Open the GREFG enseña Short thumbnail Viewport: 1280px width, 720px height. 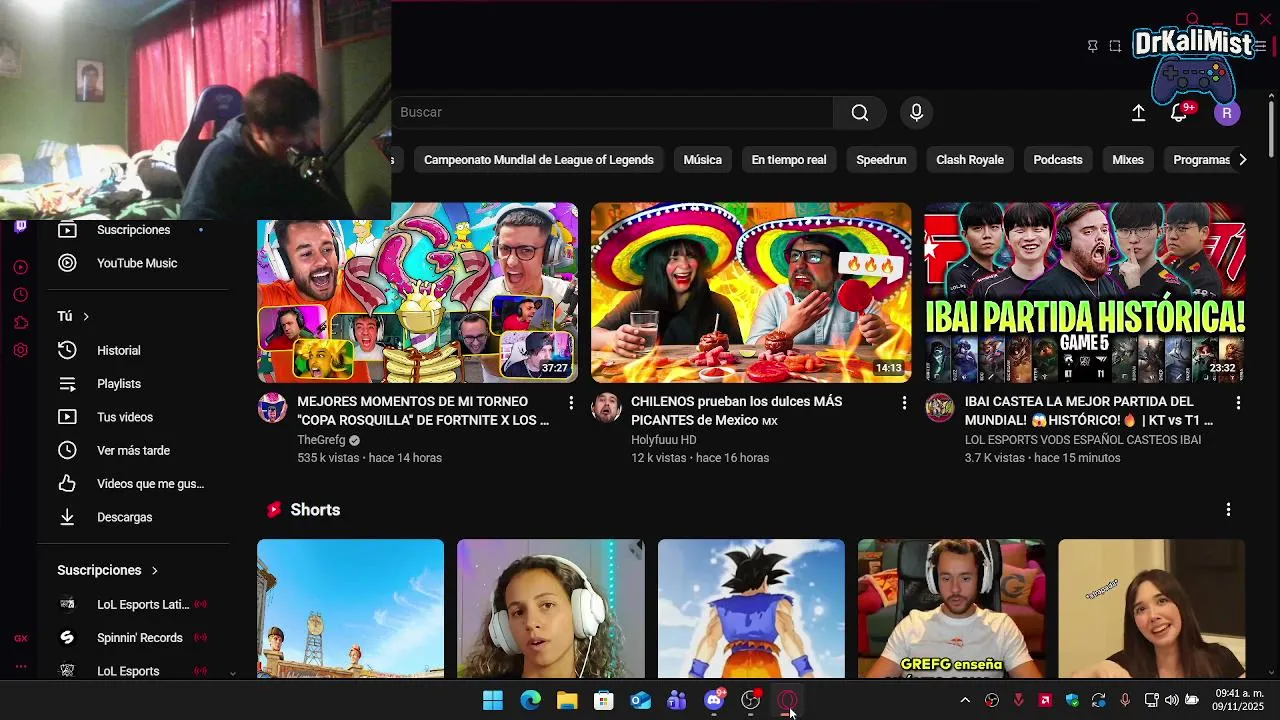click(951, 609)
